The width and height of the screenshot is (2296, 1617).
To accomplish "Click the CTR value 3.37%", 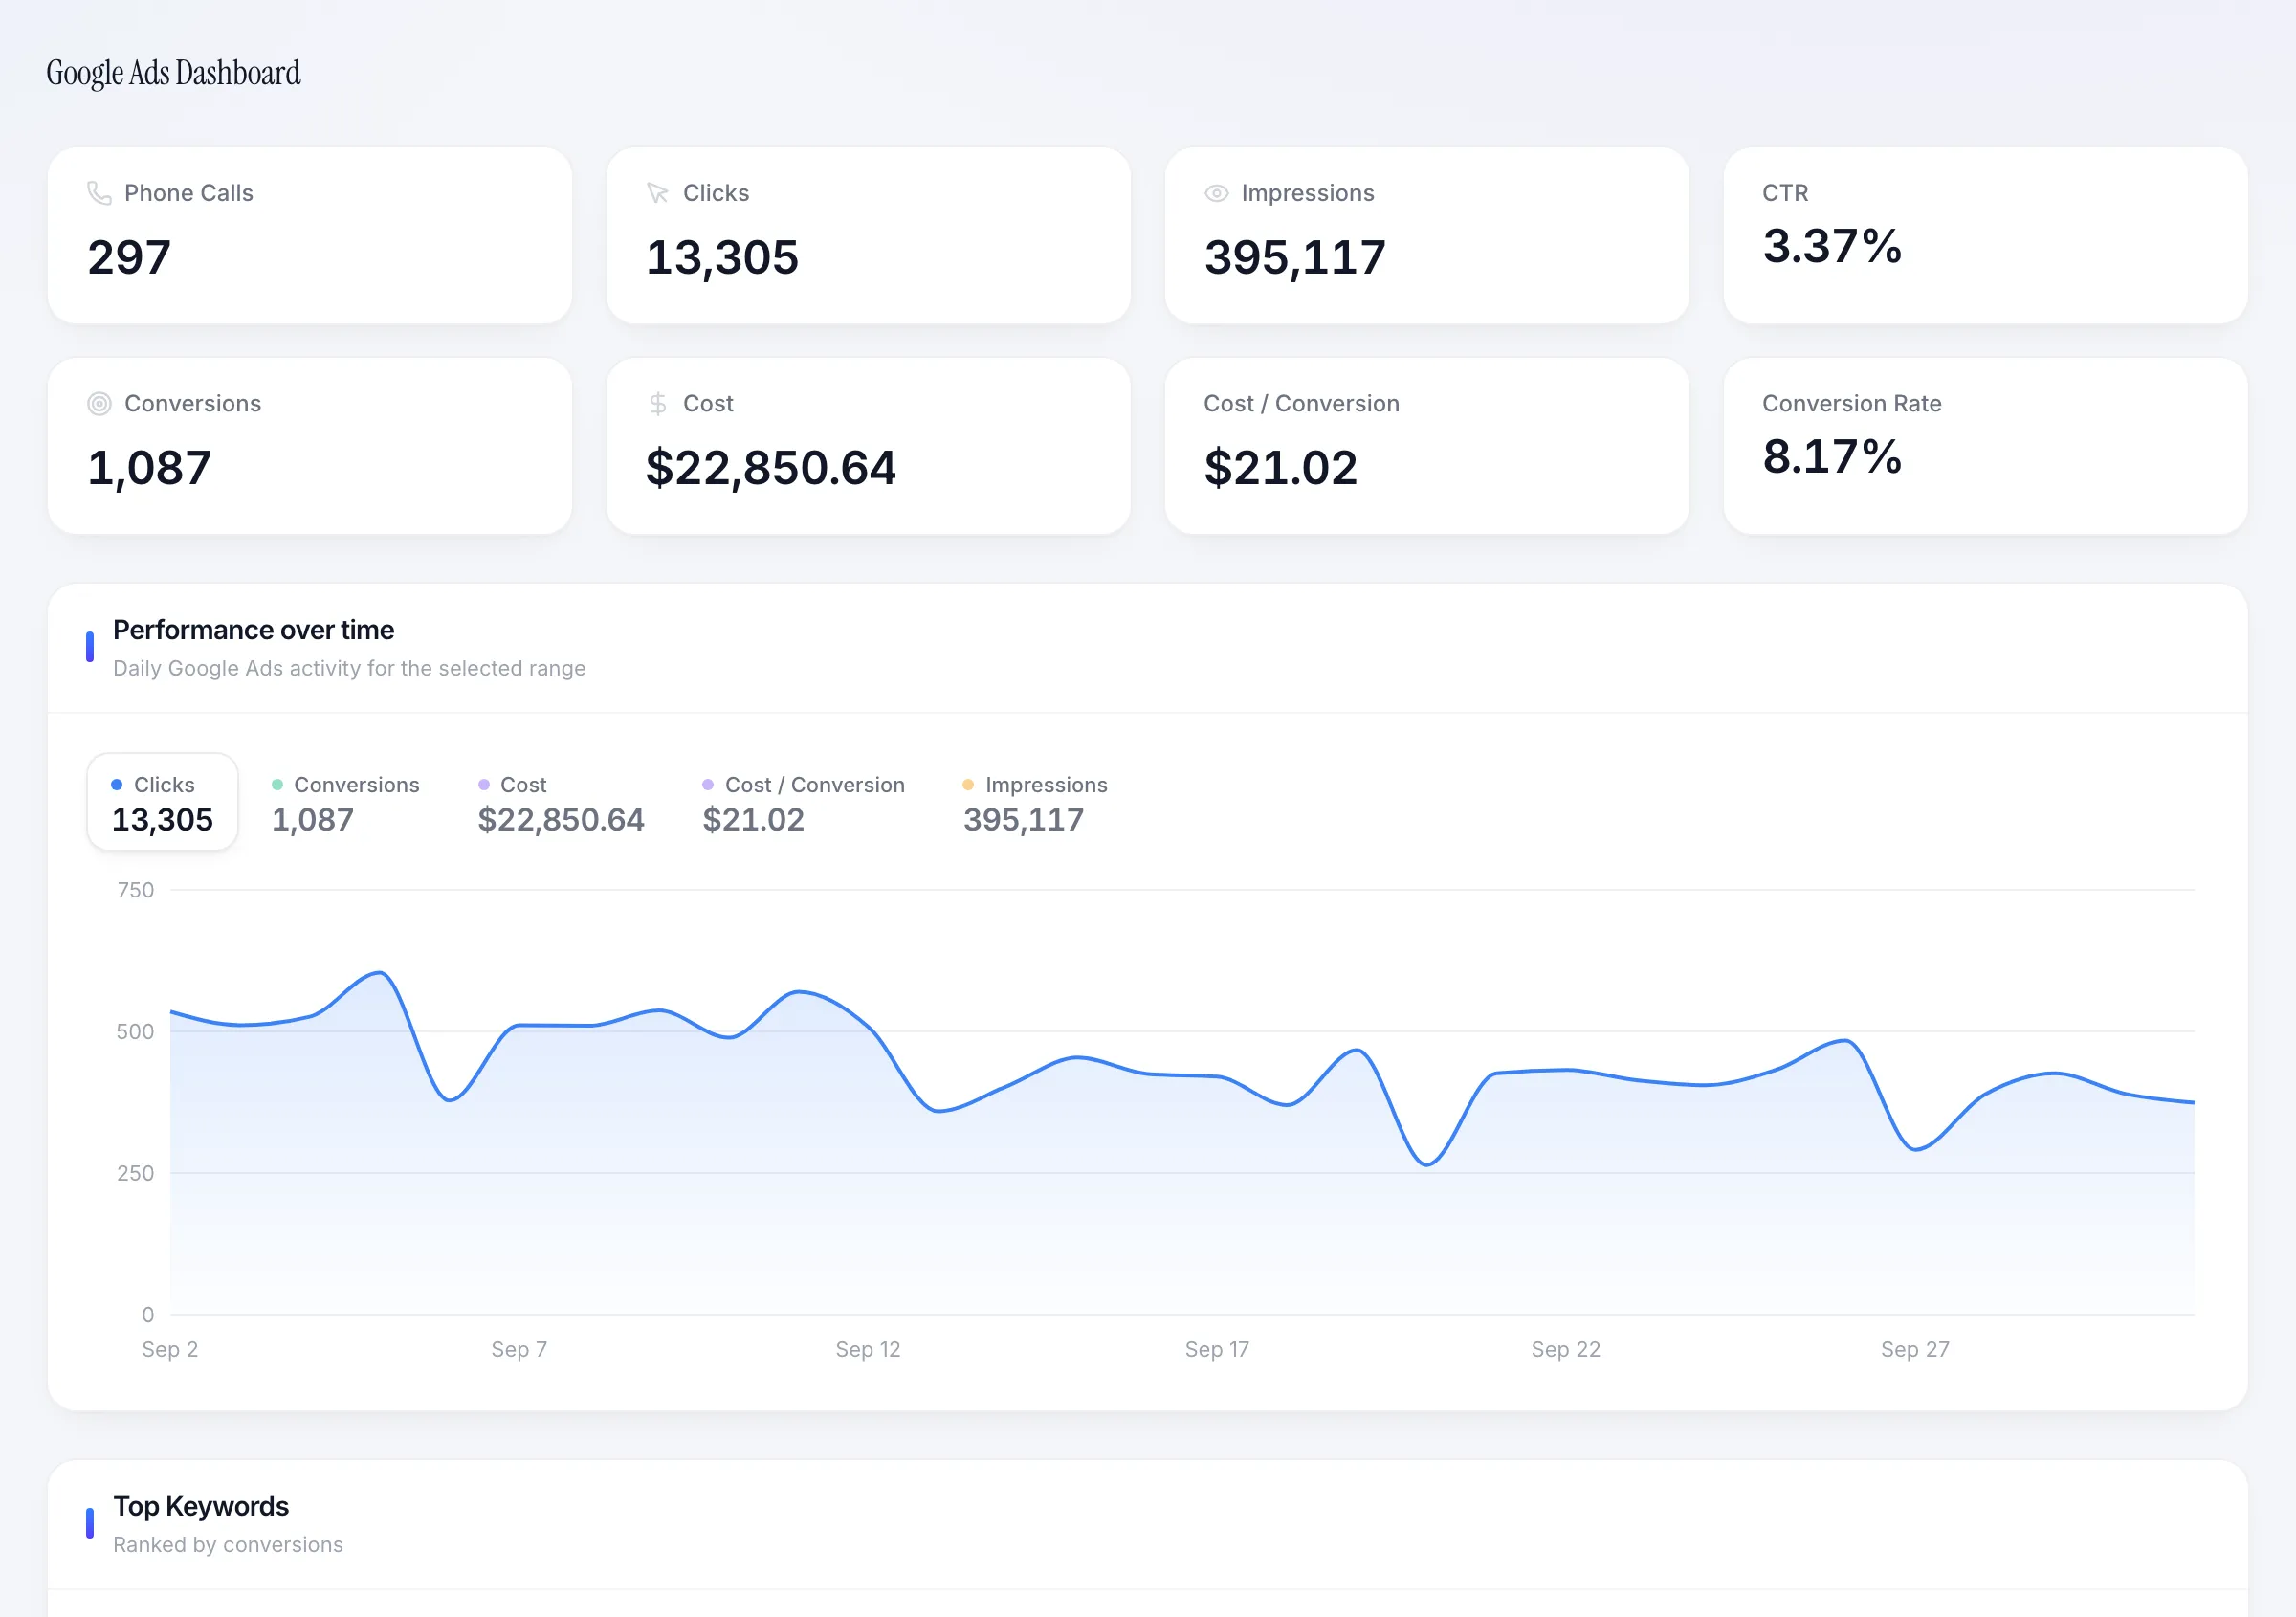I will pos(1831,246).
